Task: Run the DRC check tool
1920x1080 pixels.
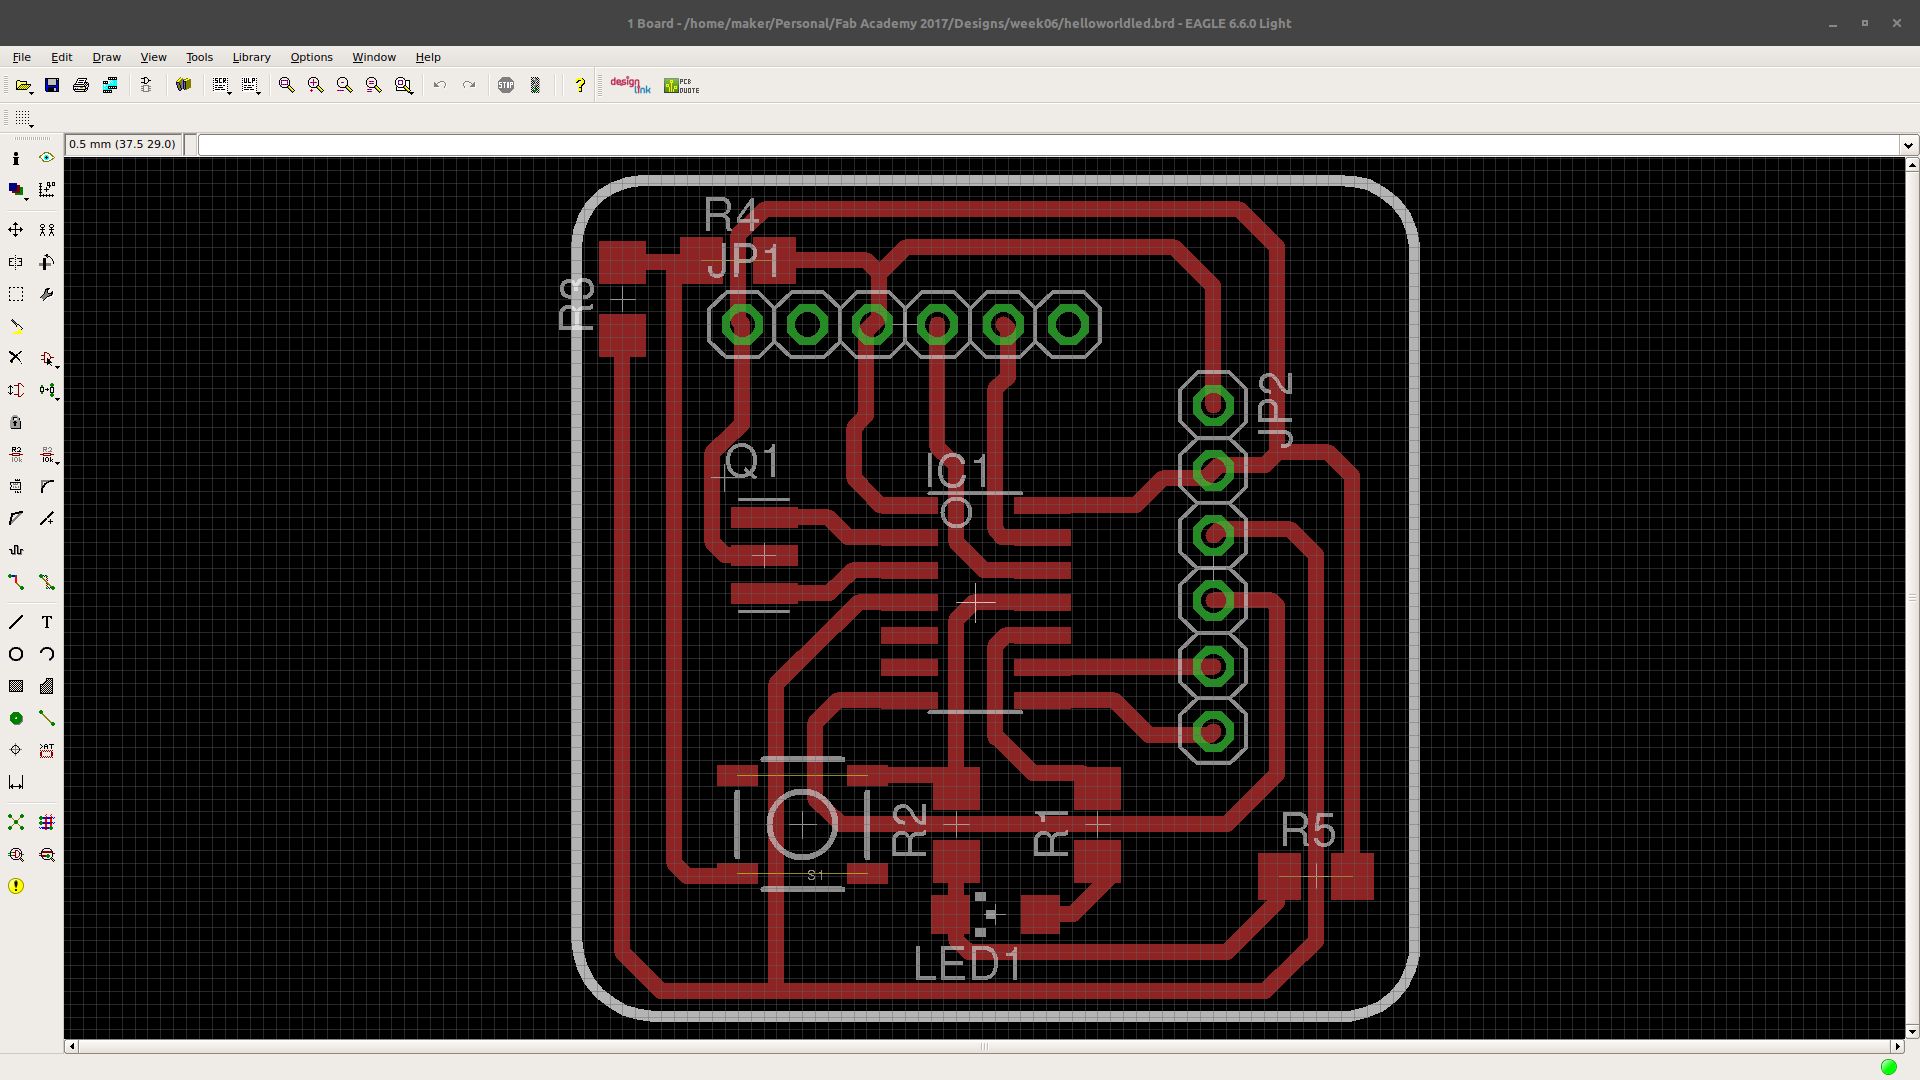Action: coord(46,854)
